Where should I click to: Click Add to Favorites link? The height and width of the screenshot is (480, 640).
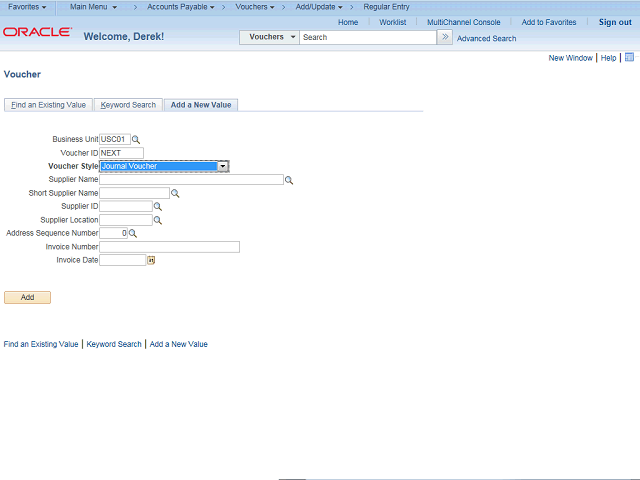click(549, 22)
